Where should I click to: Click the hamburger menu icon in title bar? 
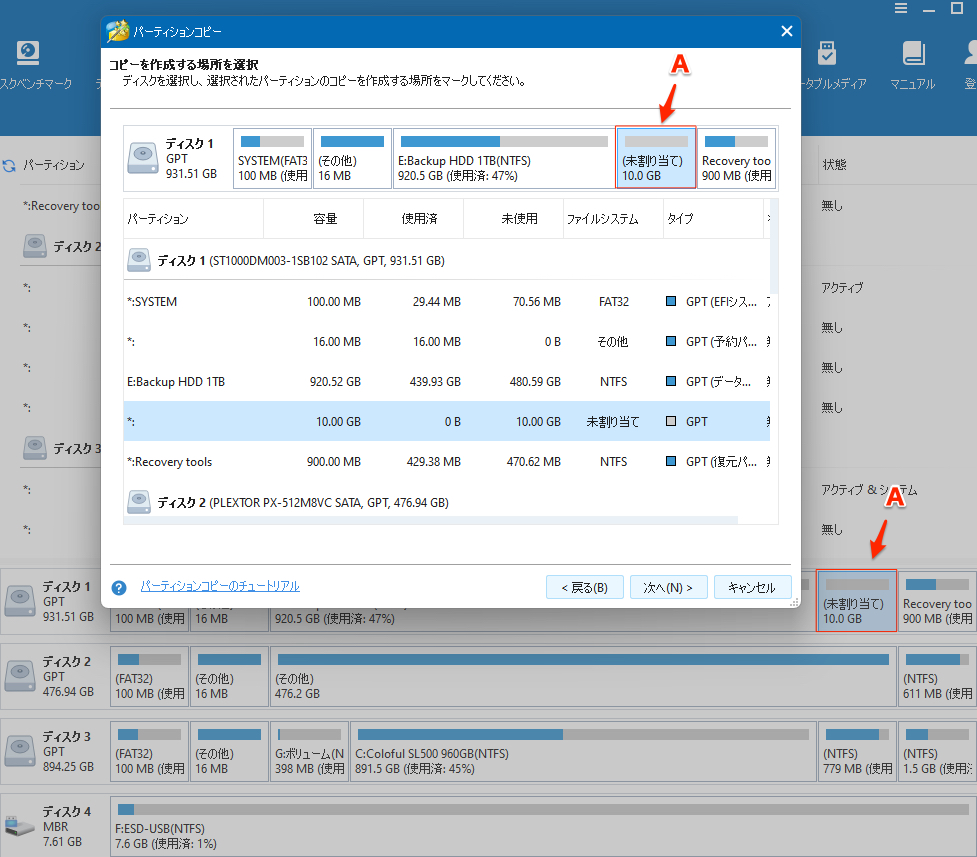click(900, 9)
